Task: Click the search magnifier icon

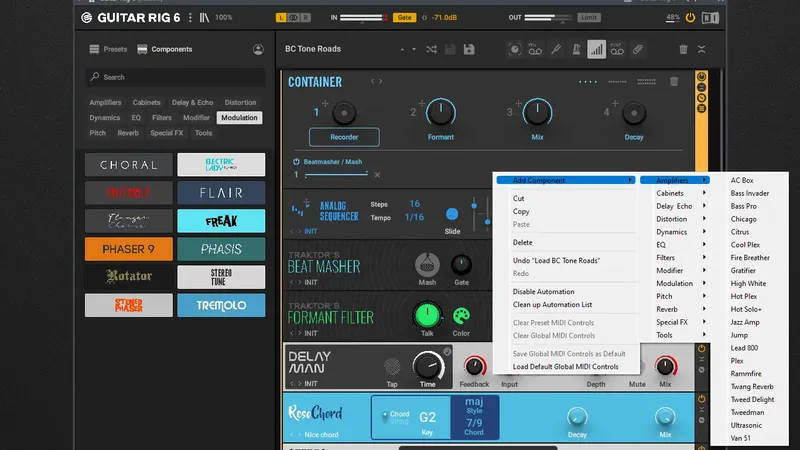Action: 95,77
